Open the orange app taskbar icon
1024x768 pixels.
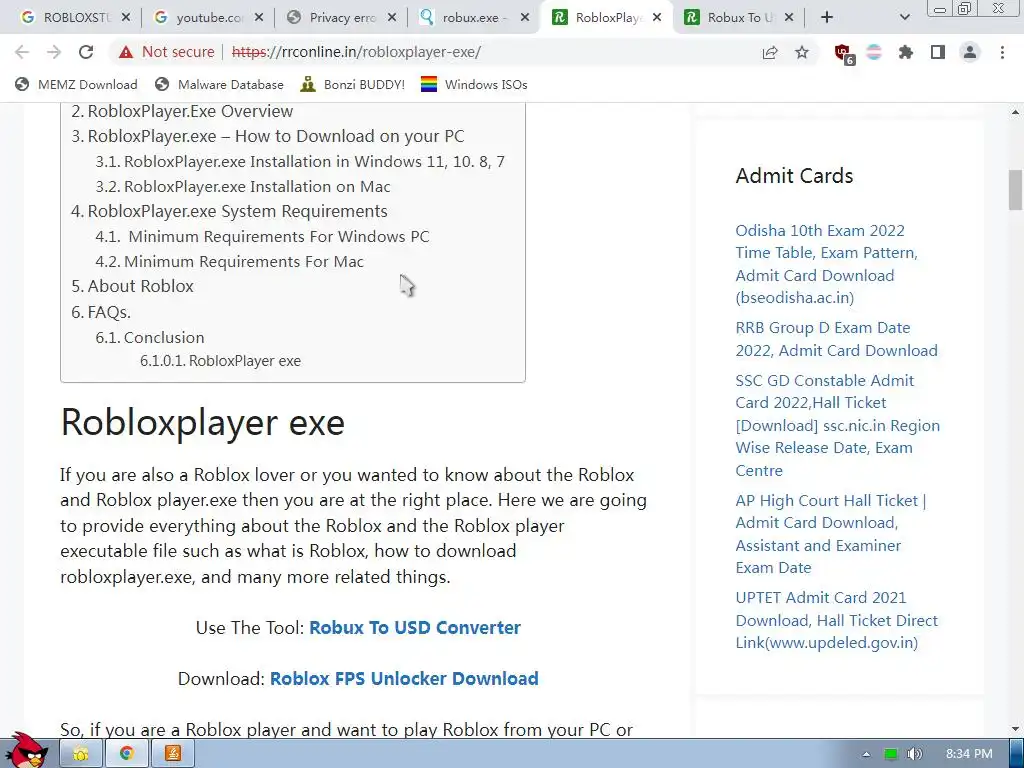173,754
